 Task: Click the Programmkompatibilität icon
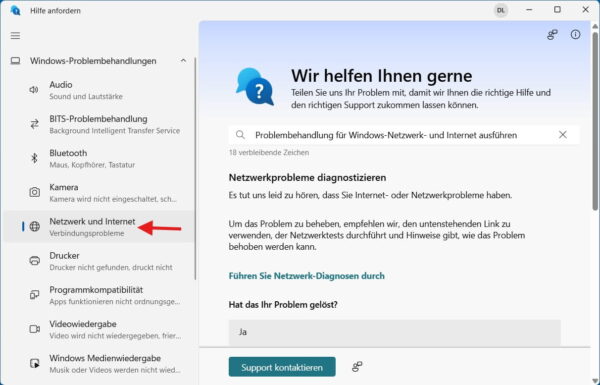34,295
